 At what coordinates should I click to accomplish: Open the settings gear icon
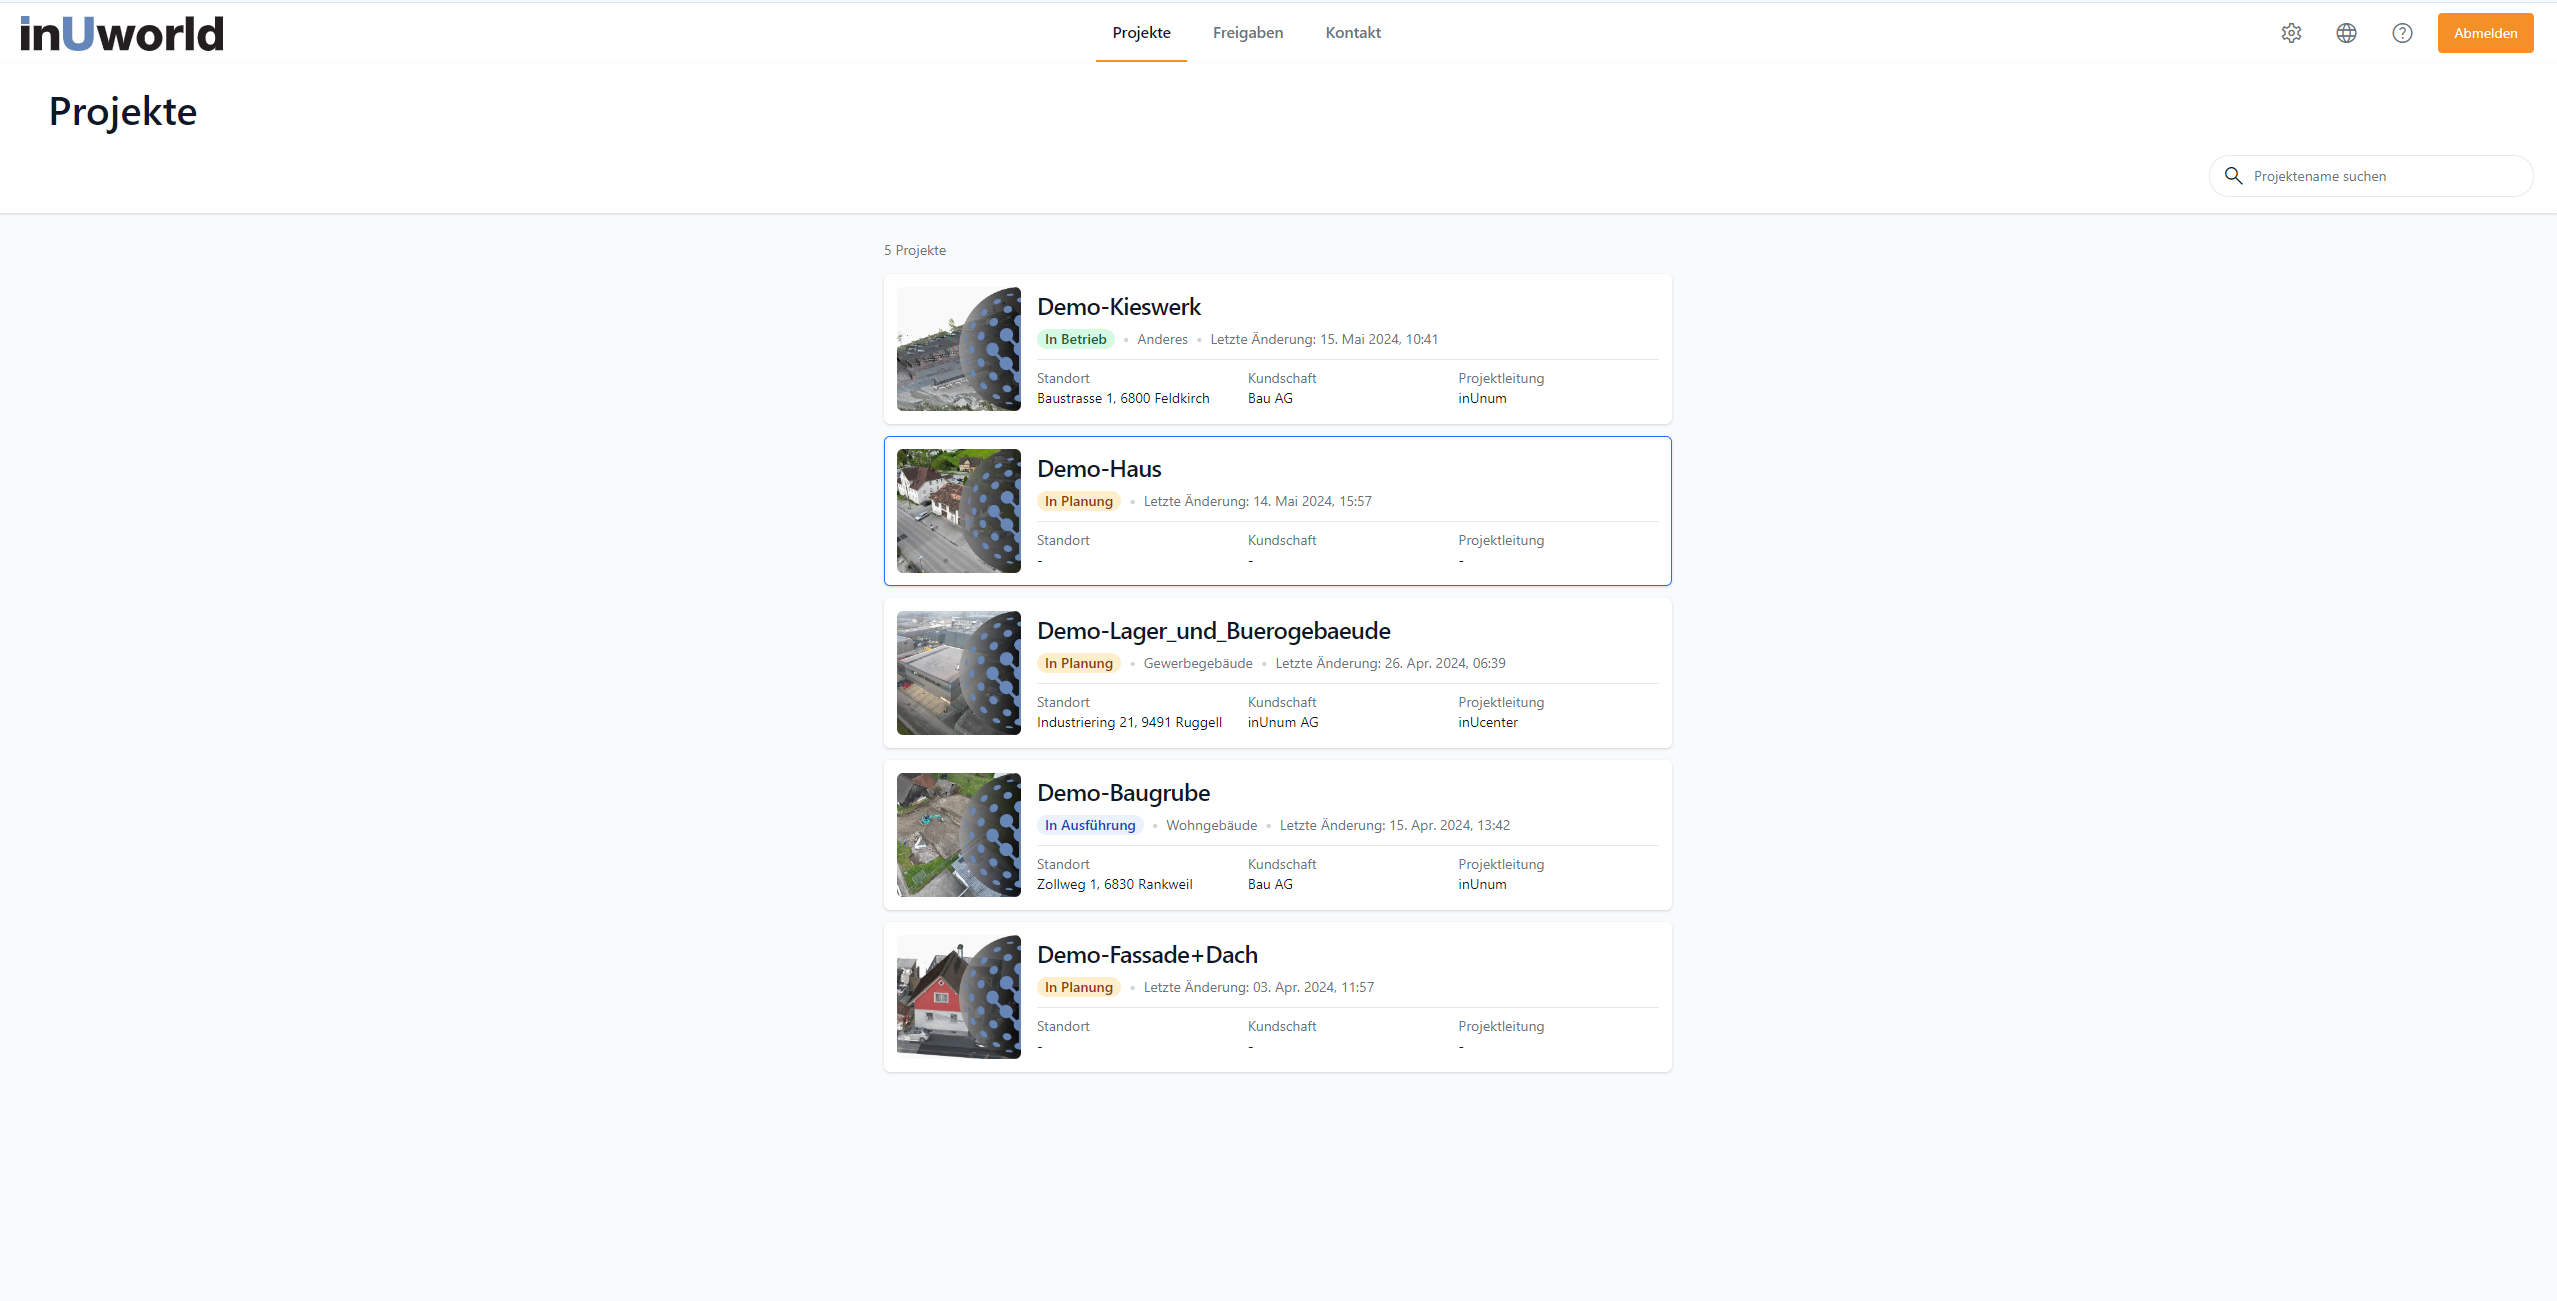pos(2291,33)
